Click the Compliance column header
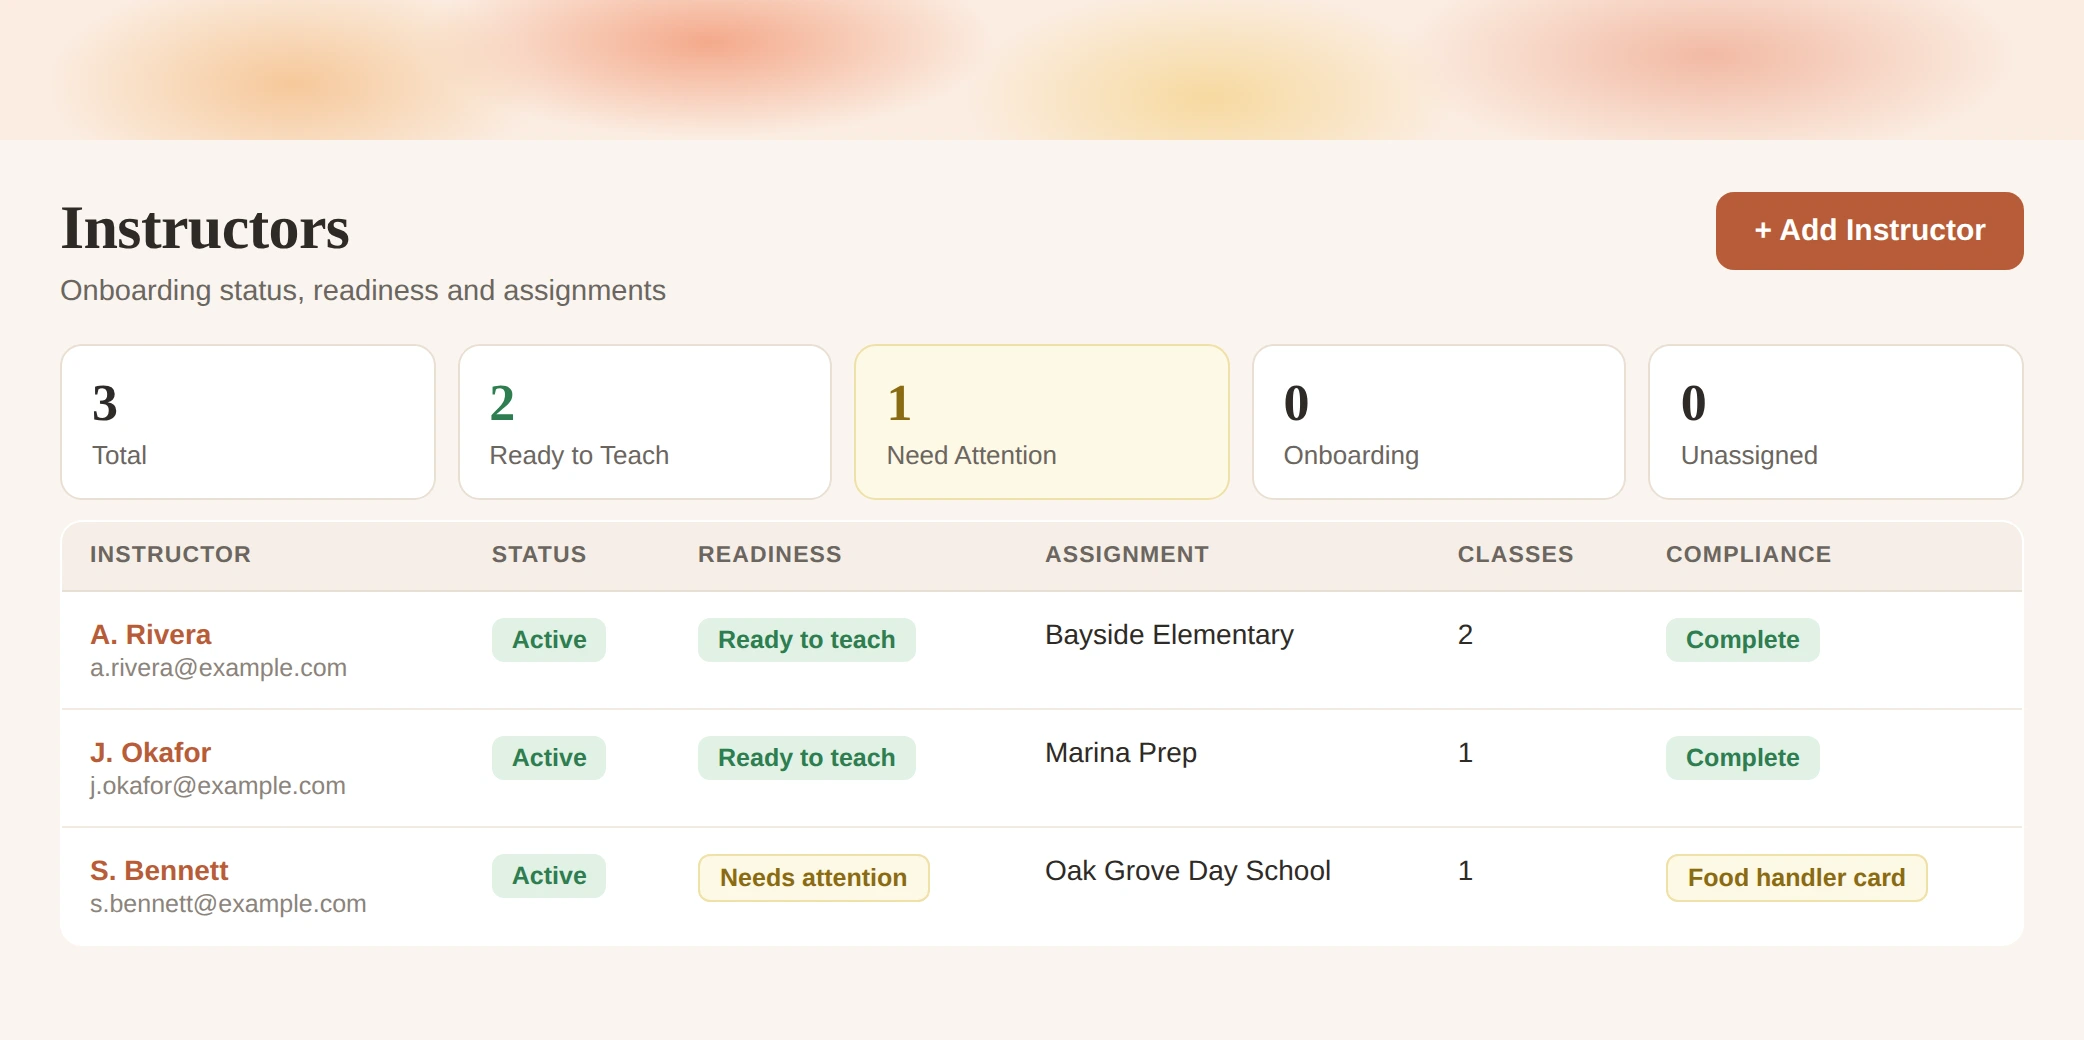2084x1040 pixels. point(1748,555)
